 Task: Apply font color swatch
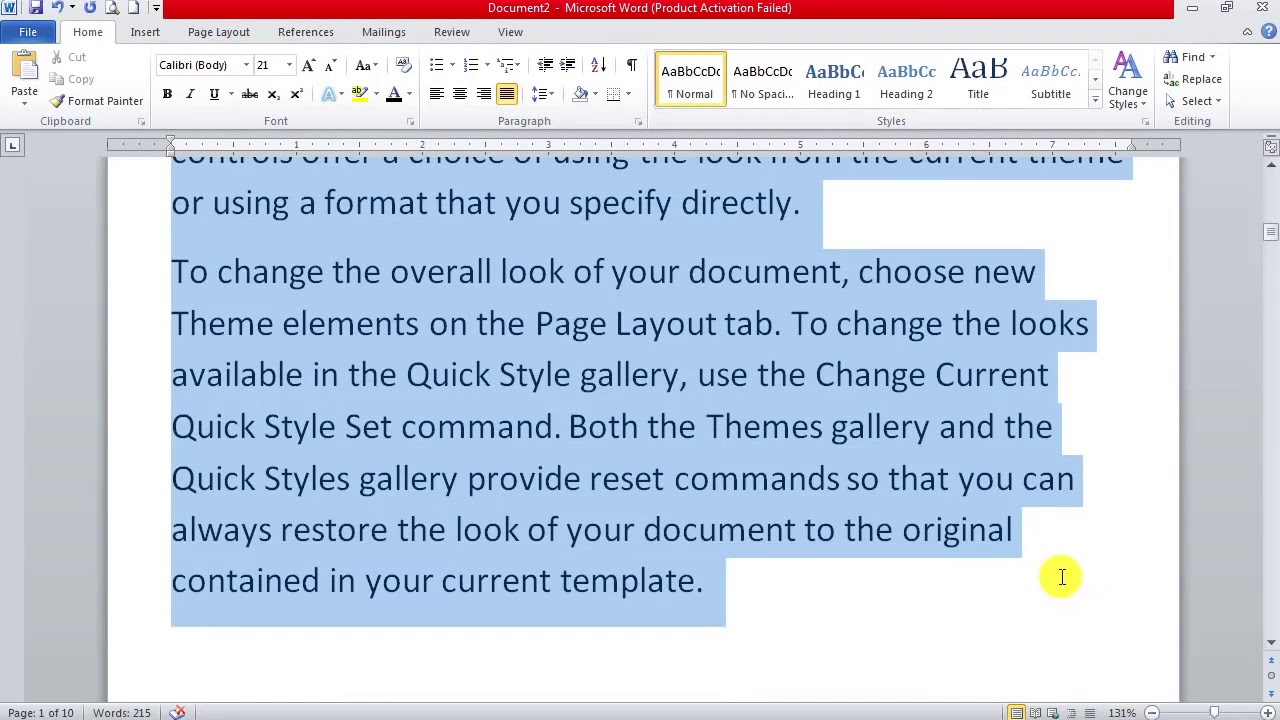click(x=394, y=94)
